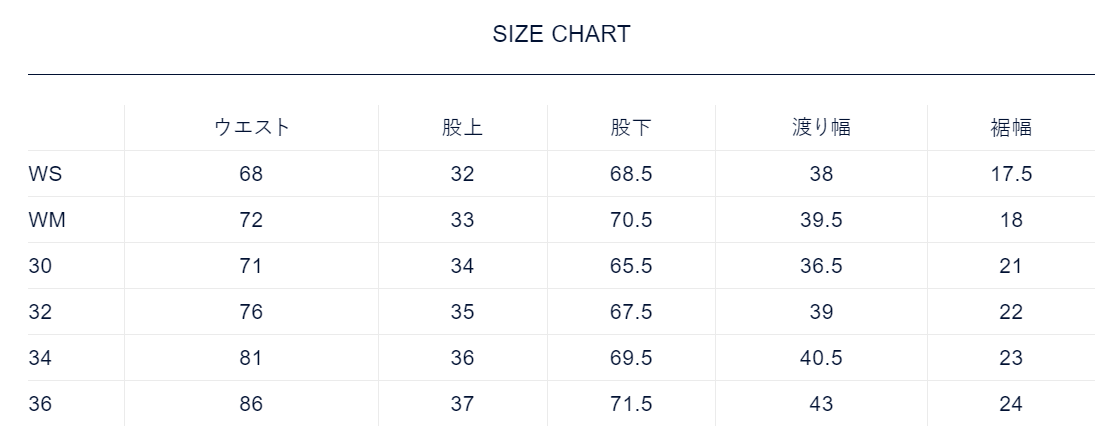This screenshot has height=438, width=1096.
Task: Click the SIZE CHART heading
Action: (561, 34)
